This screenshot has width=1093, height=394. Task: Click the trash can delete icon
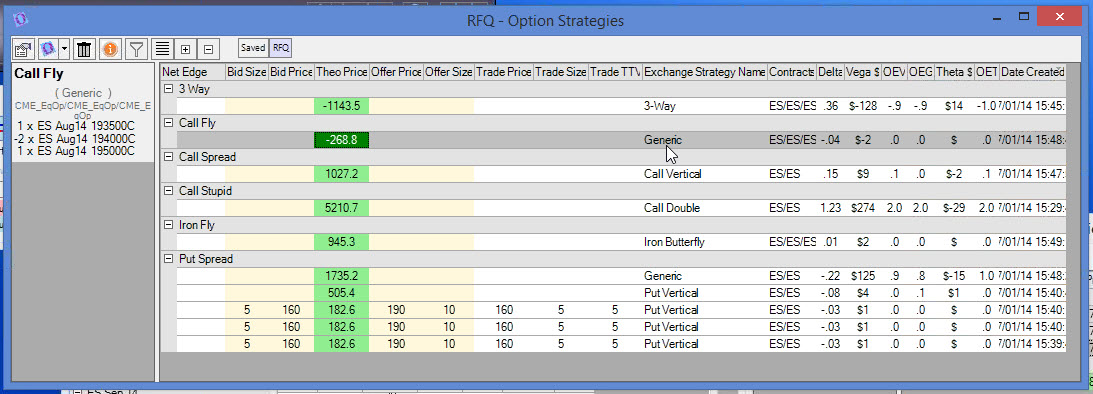(84, 49)
